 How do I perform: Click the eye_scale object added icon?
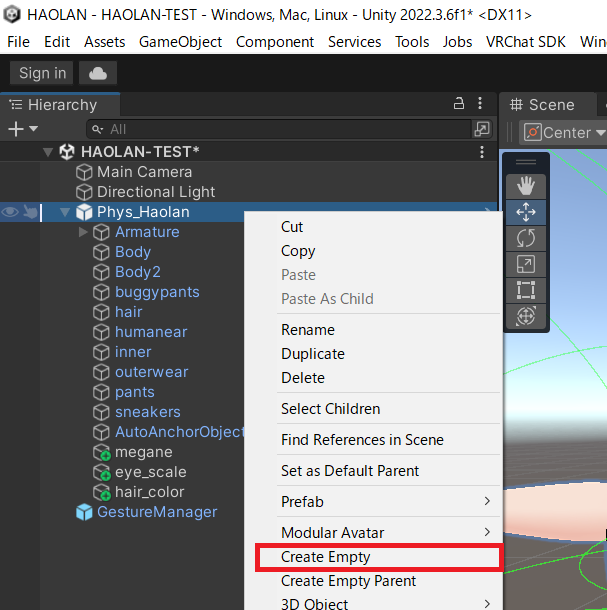coord(102,472)
